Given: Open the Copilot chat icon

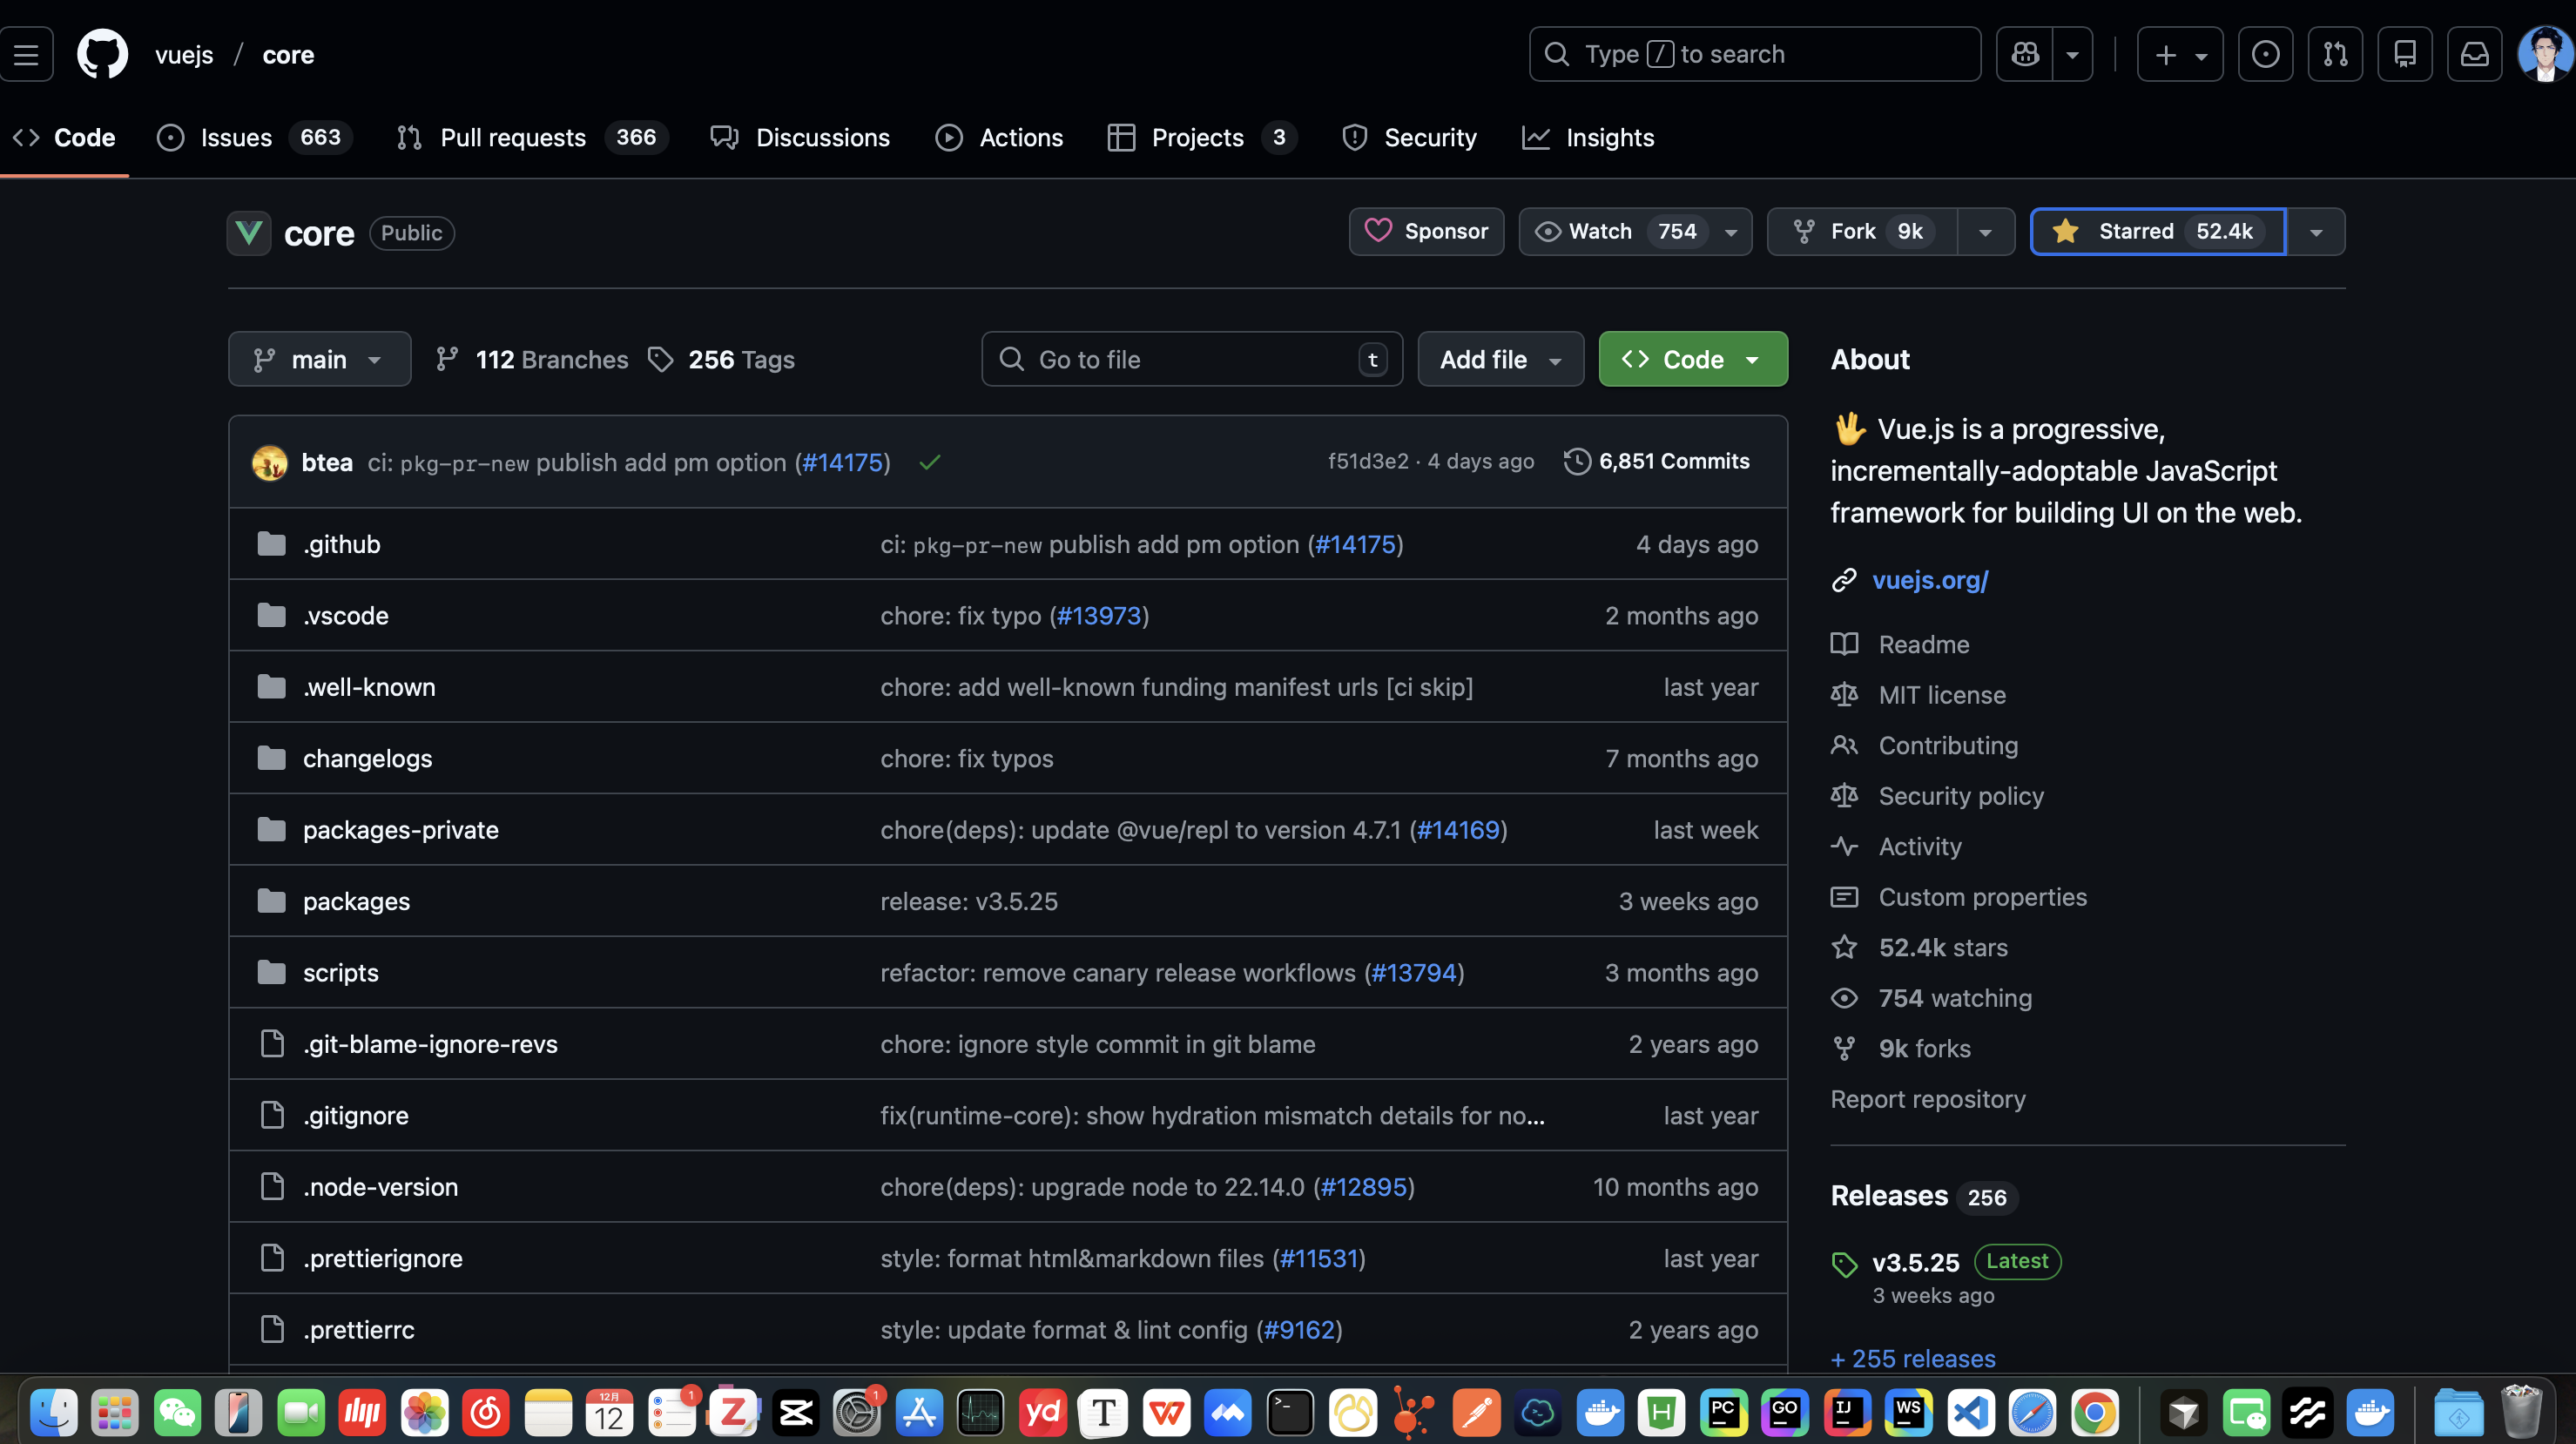Looking at the screenshot, I should pyautogui.click(x=2024, y=54).
